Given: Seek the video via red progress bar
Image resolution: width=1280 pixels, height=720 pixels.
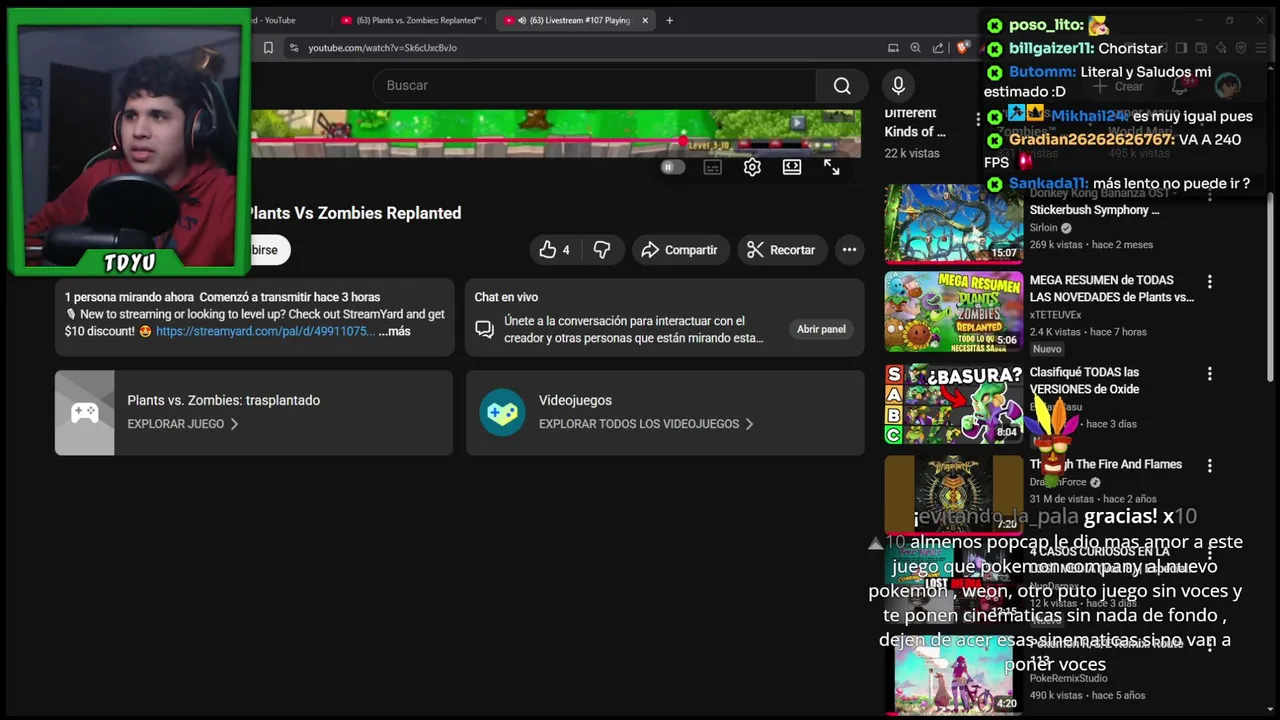Looking at the screenshot, I should [555, 141].
